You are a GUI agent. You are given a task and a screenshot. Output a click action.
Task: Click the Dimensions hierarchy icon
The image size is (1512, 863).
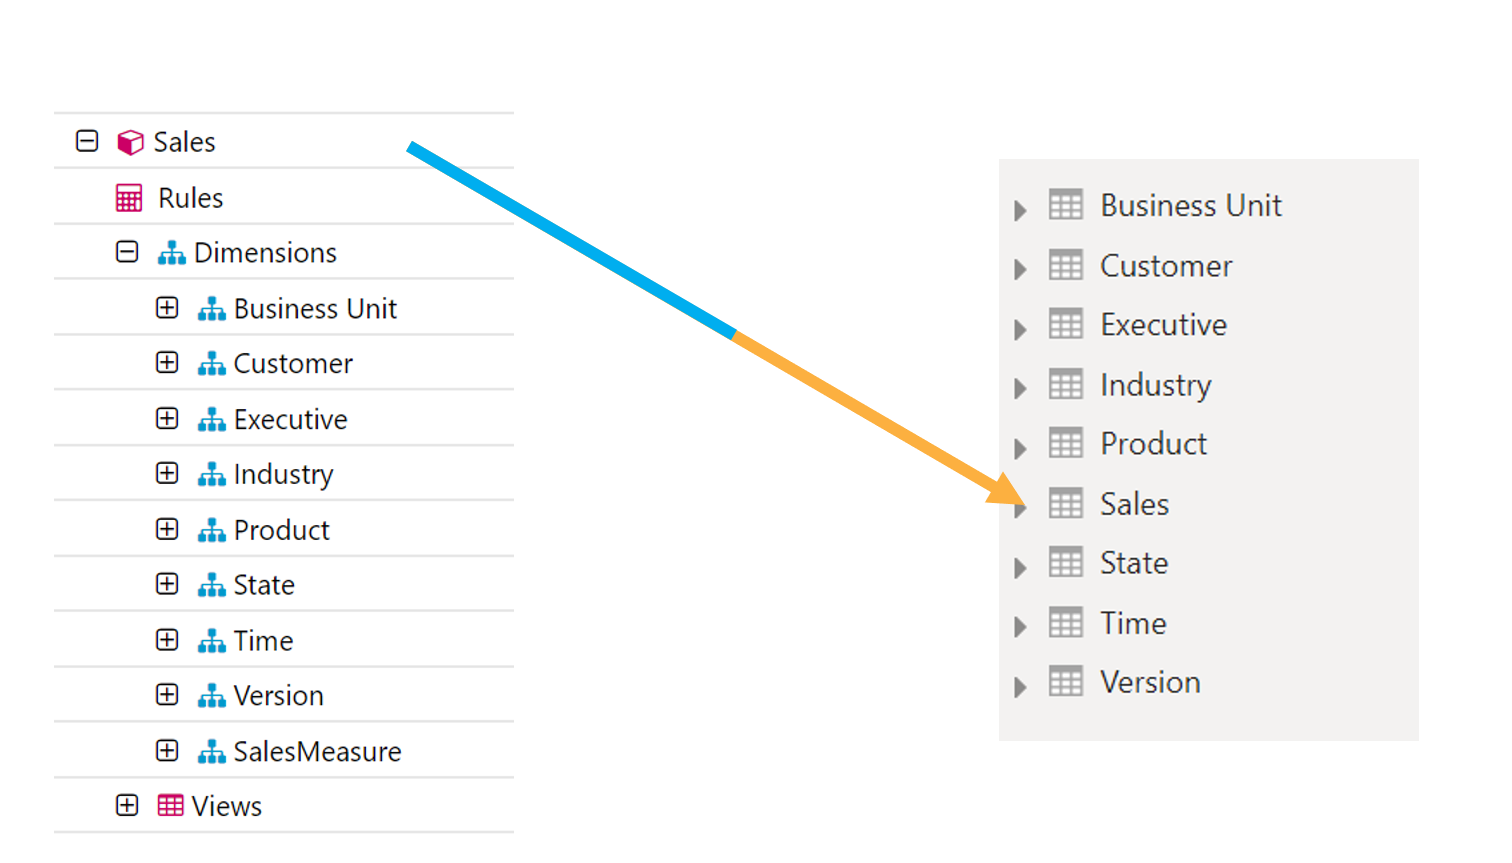[171, 253]
